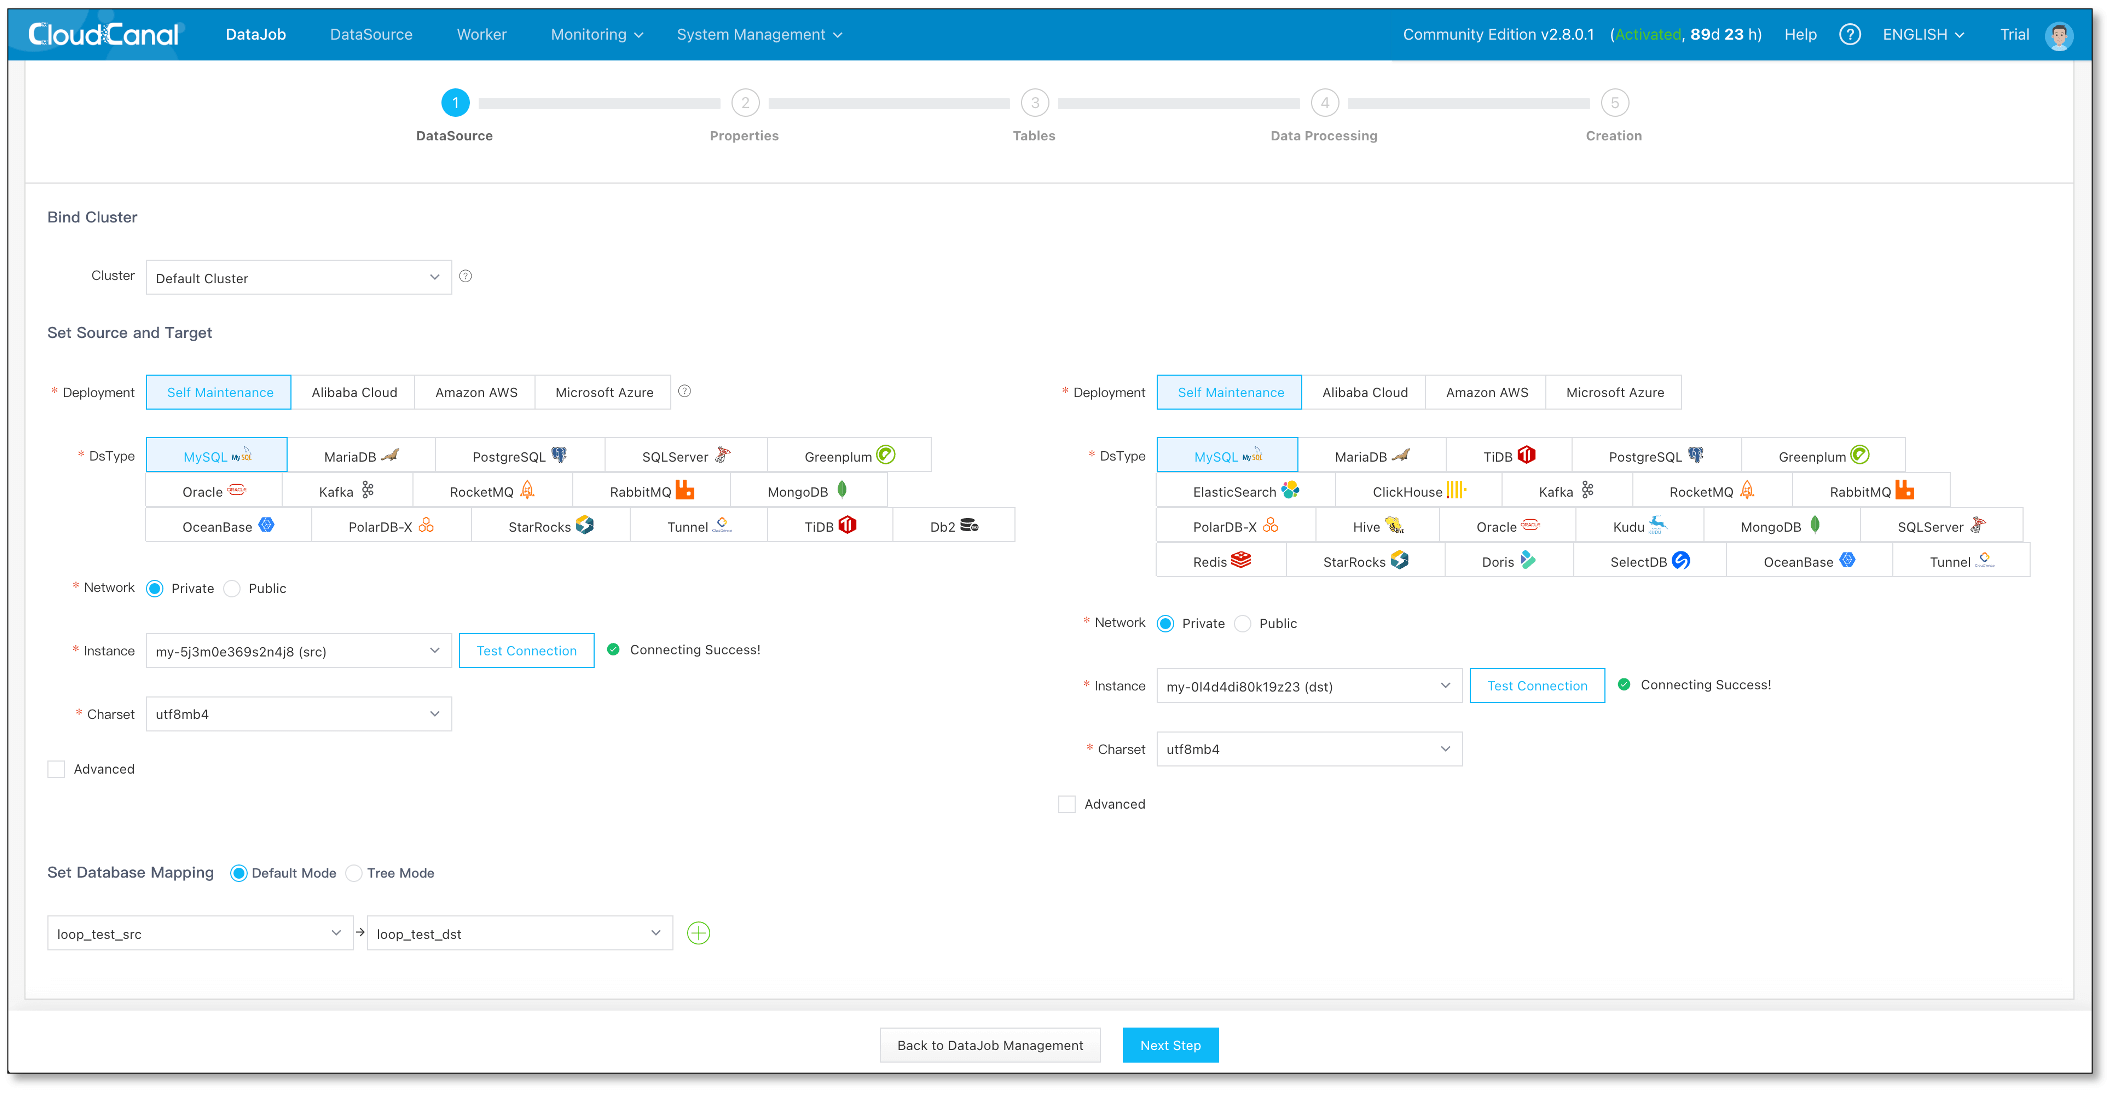Click target Test Connection button
2110x1094 pixels.
[x=1536, y=686]
